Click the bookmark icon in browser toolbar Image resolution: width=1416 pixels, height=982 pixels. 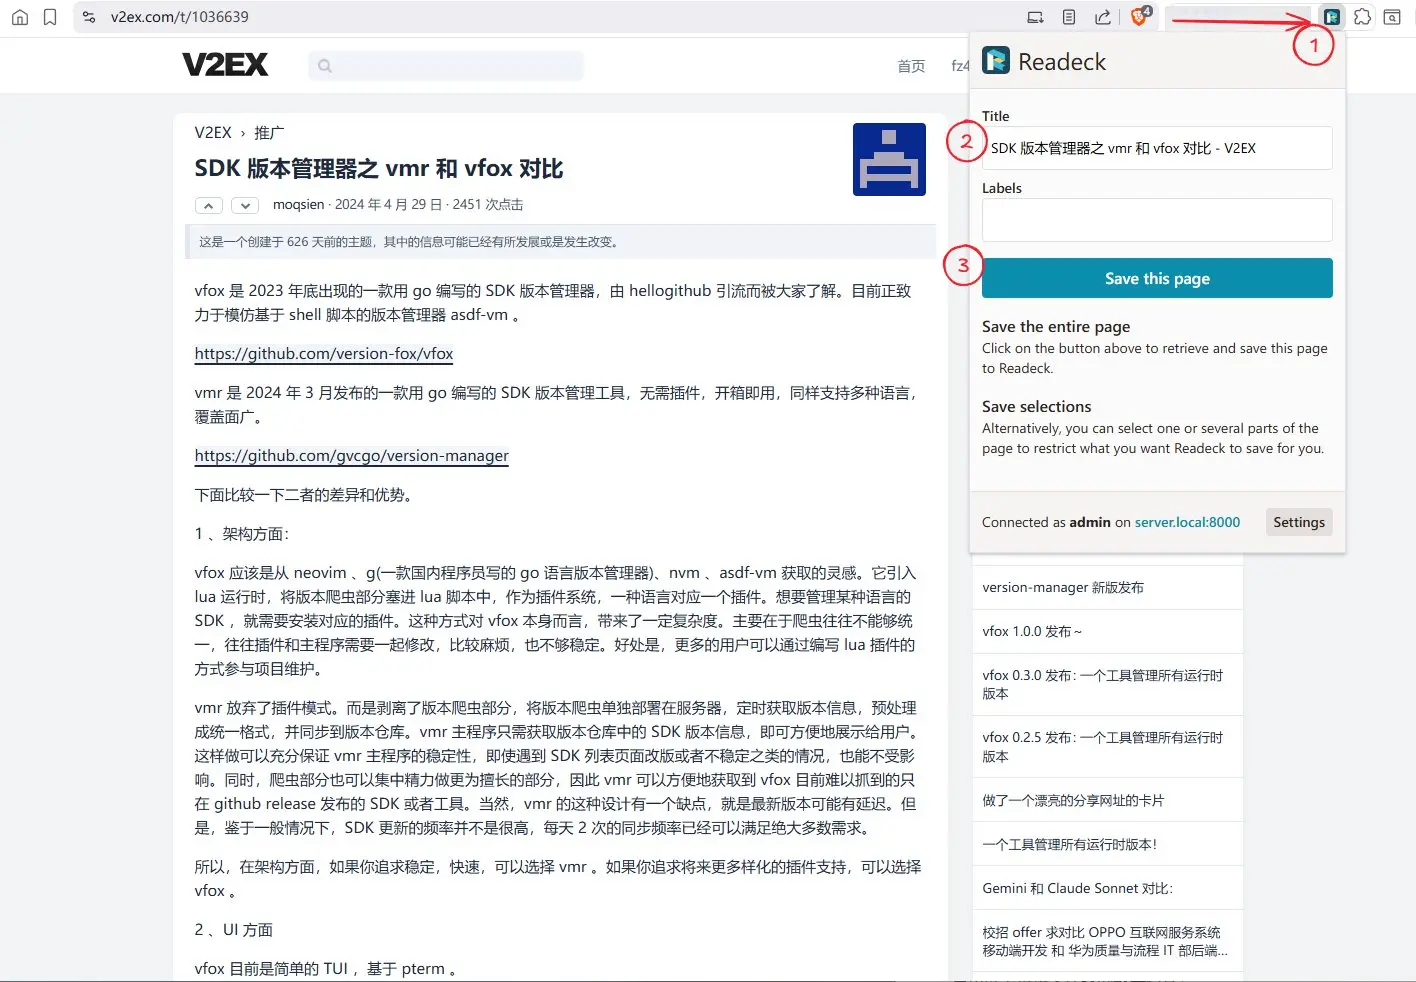[x=50, y=17]
